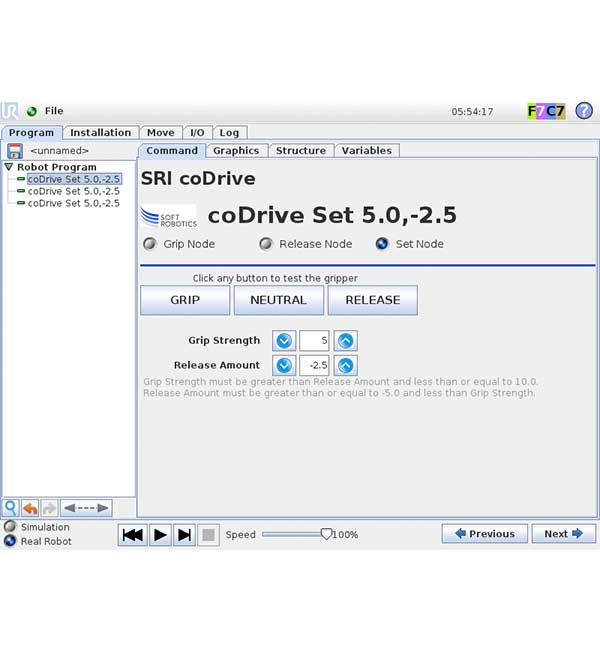Screen dimensions: 600x650
Task: Open the I/O tab
Action: point(197,133)
